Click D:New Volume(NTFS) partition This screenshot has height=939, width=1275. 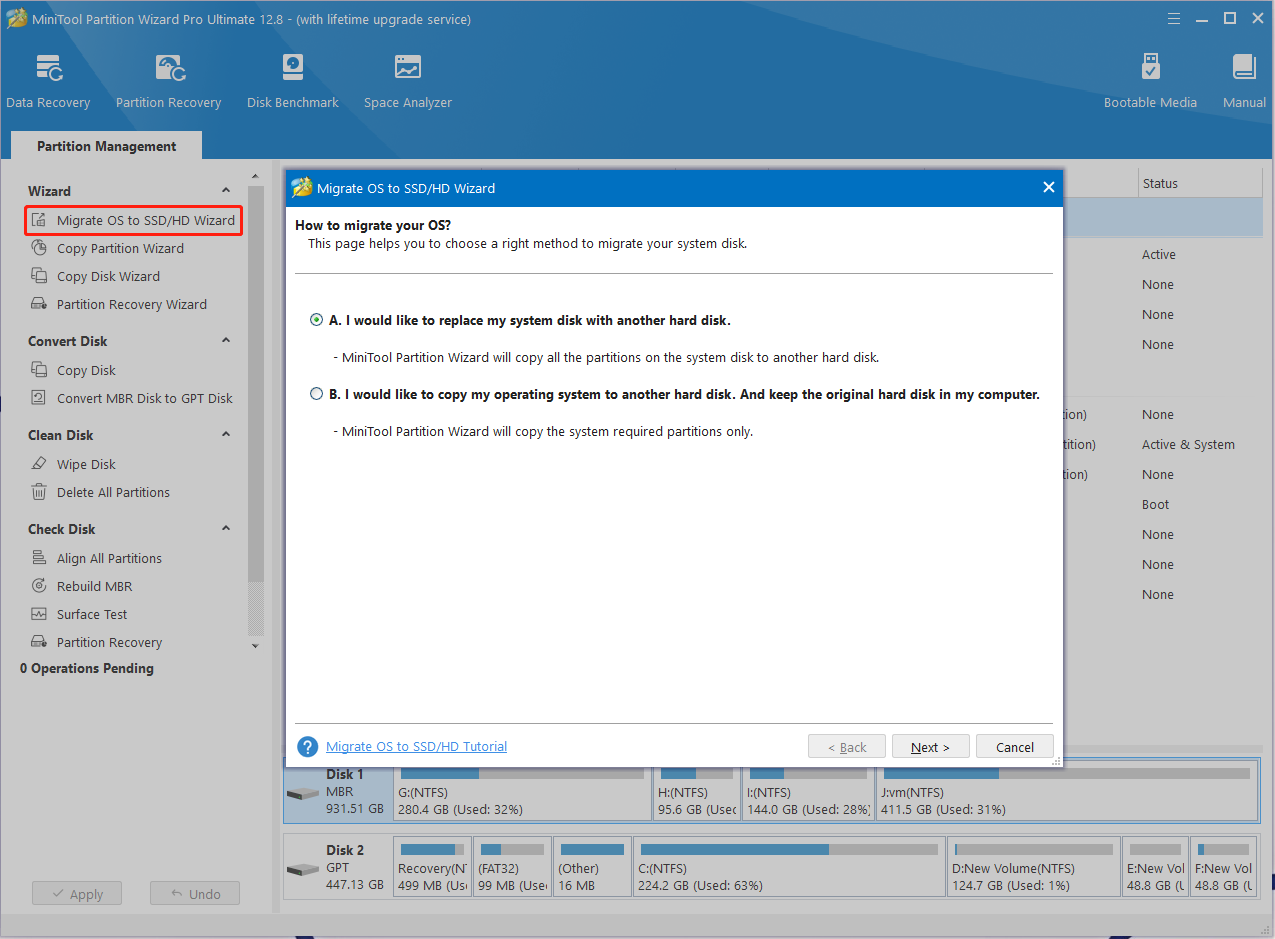pos(1033,866)
